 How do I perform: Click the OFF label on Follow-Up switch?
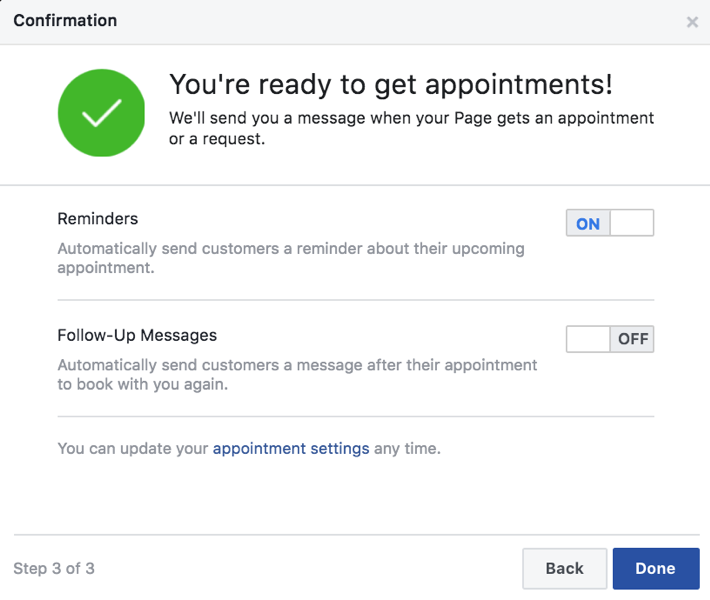[633, 339]
